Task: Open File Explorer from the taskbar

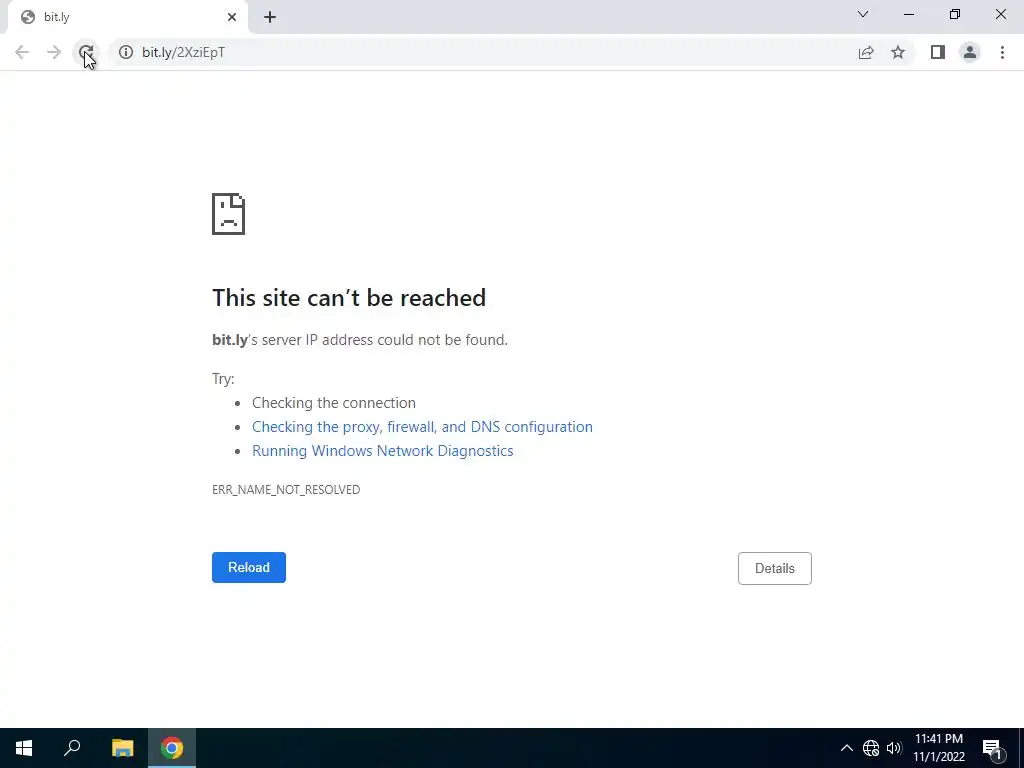Action: [122, 748]
